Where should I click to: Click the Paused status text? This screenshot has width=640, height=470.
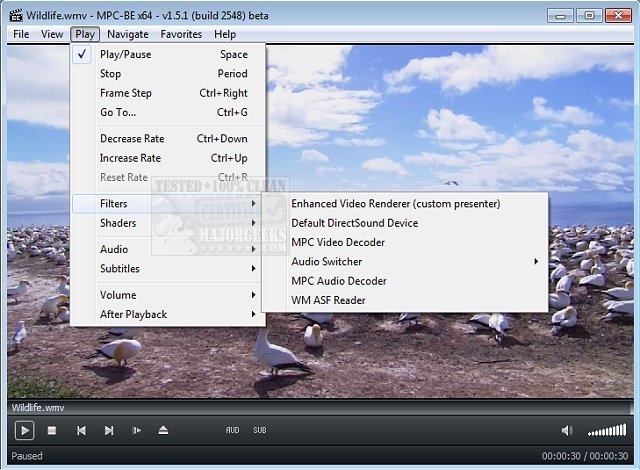click(27, 456)
